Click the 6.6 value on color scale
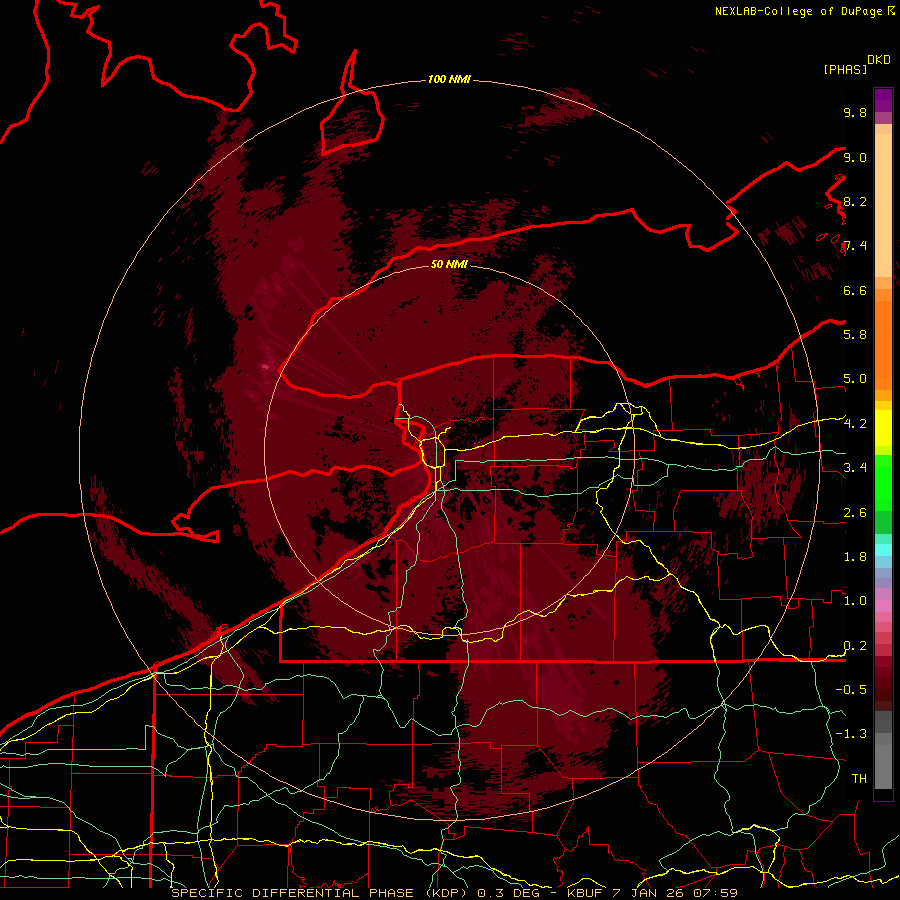Viewport: 900px width, 900px height. pos(855,290)
